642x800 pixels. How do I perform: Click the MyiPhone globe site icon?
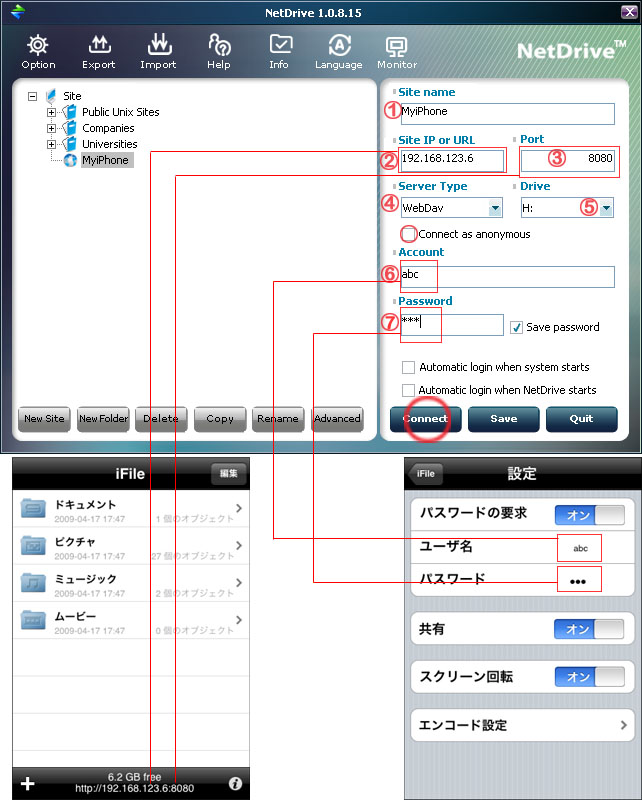coord(70,160)
